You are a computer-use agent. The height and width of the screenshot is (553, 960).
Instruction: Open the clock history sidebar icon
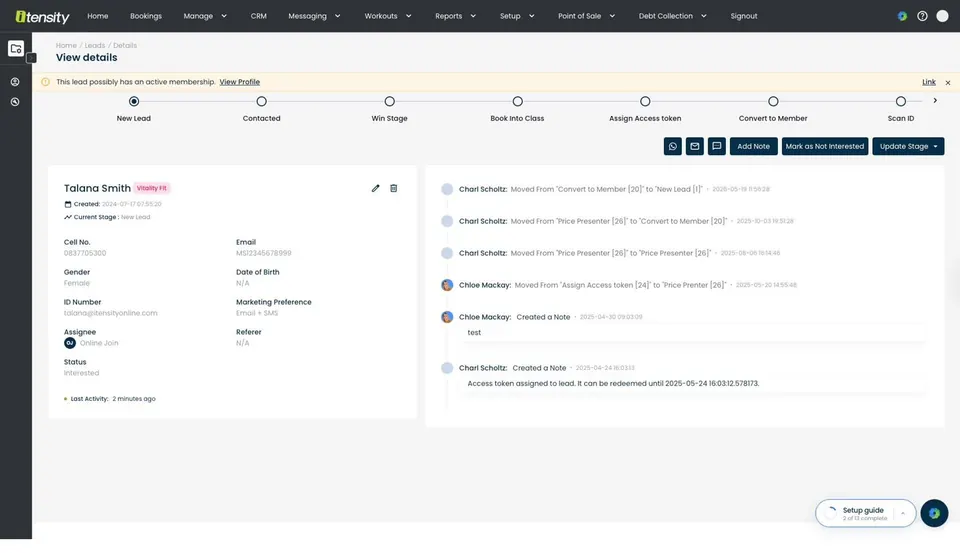(x=15, y=102)
